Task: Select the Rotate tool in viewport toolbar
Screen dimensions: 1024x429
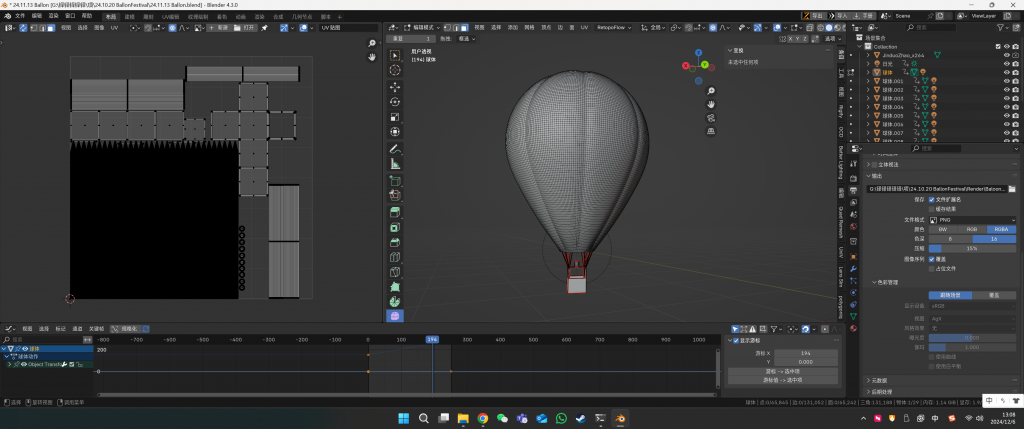Action: click(x=394, y=101)
